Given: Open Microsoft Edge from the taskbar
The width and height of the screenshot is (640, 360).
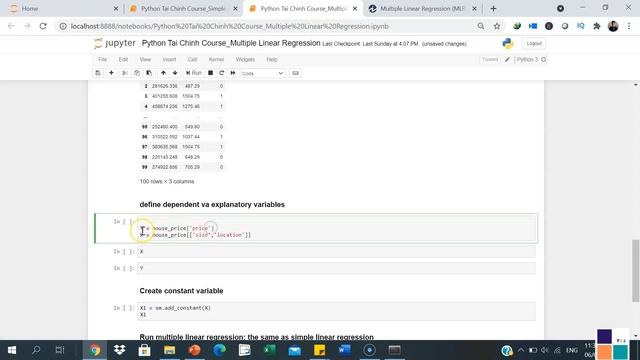Looking at the screenshot, I should [220, 350].
